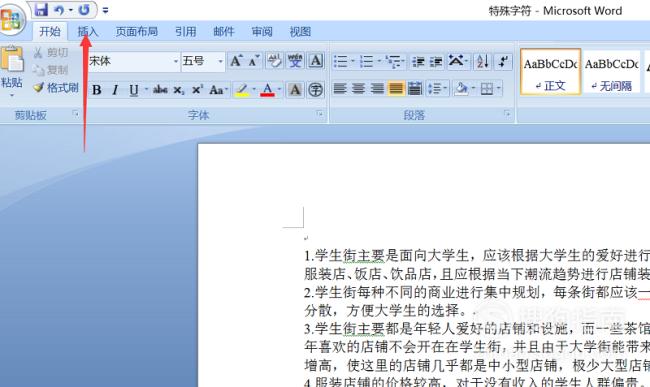Apply character border to text
Image resolution: width=650 pixels, height=387 pixels.
coord(316,61)
